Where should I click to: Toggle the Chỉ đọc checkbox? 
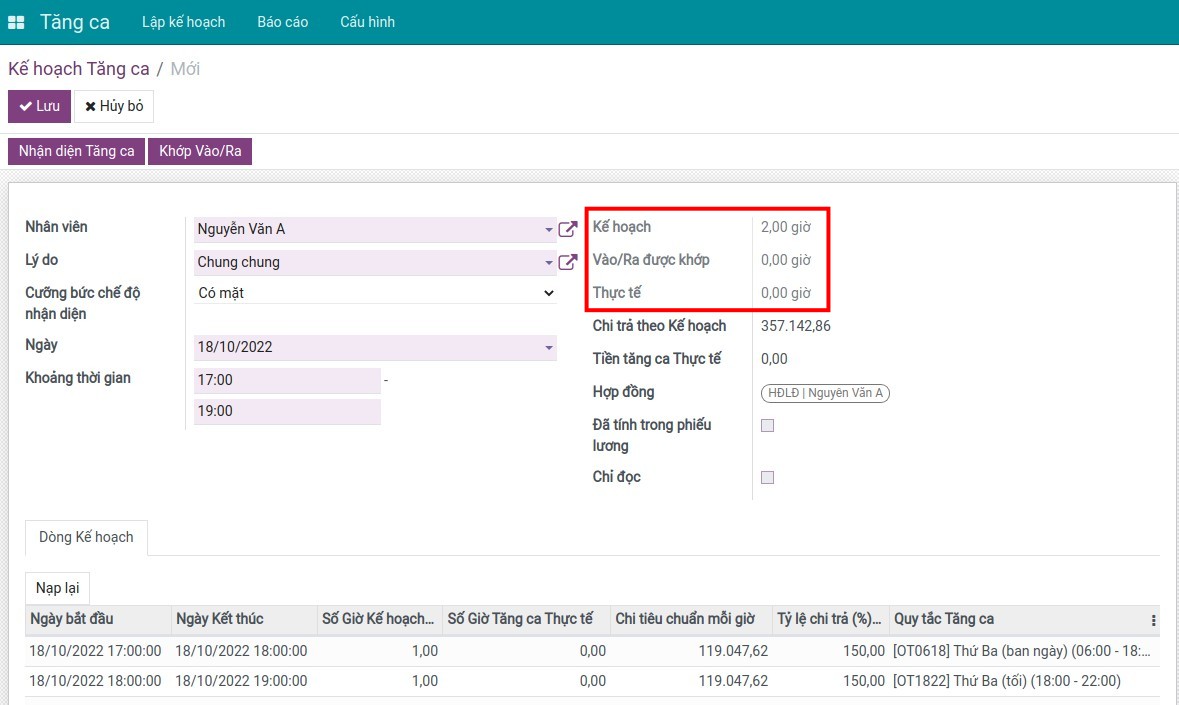point(767,477)
